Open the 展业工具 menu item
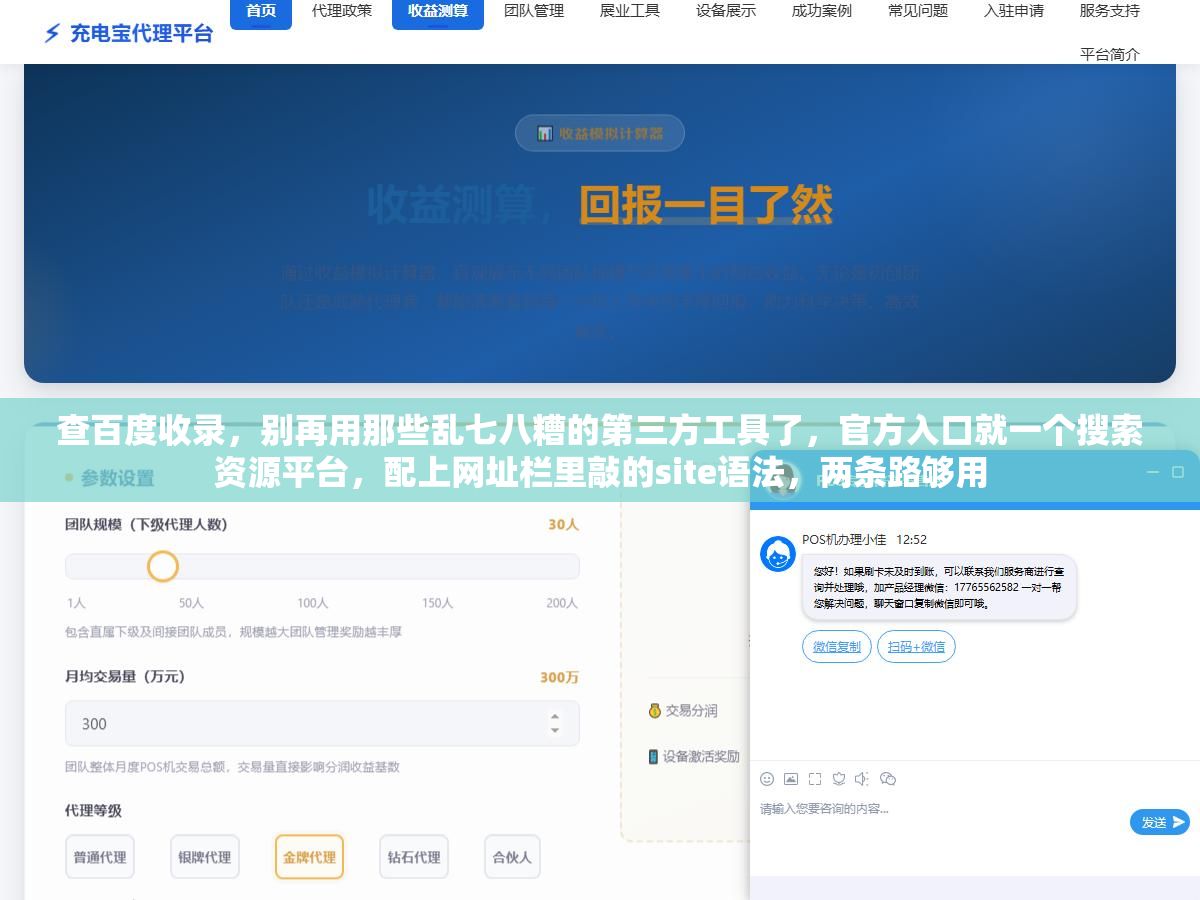The width and height of the screenshot is (1200, 900). coord(630,11)
